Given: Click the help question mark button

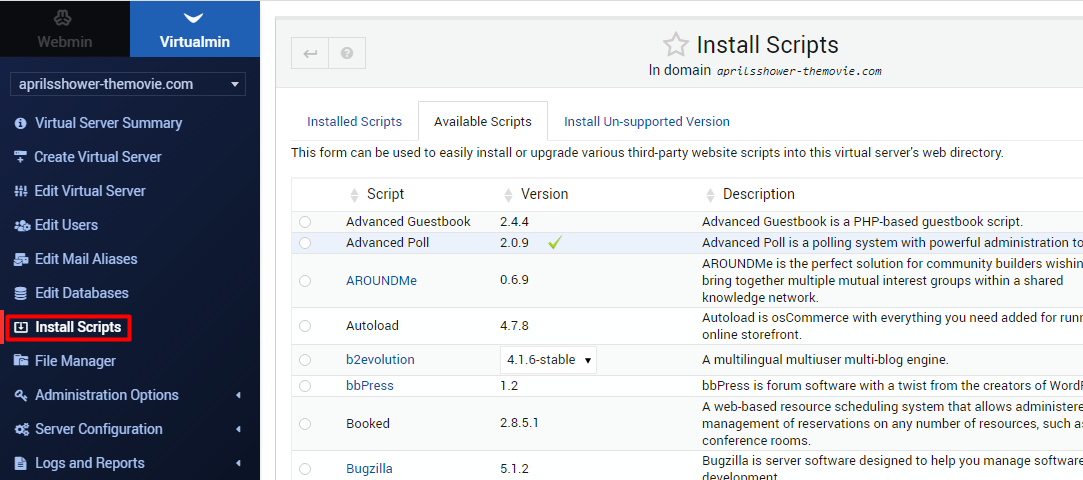Looking at the screenshot, I should (x=347, y=53).
